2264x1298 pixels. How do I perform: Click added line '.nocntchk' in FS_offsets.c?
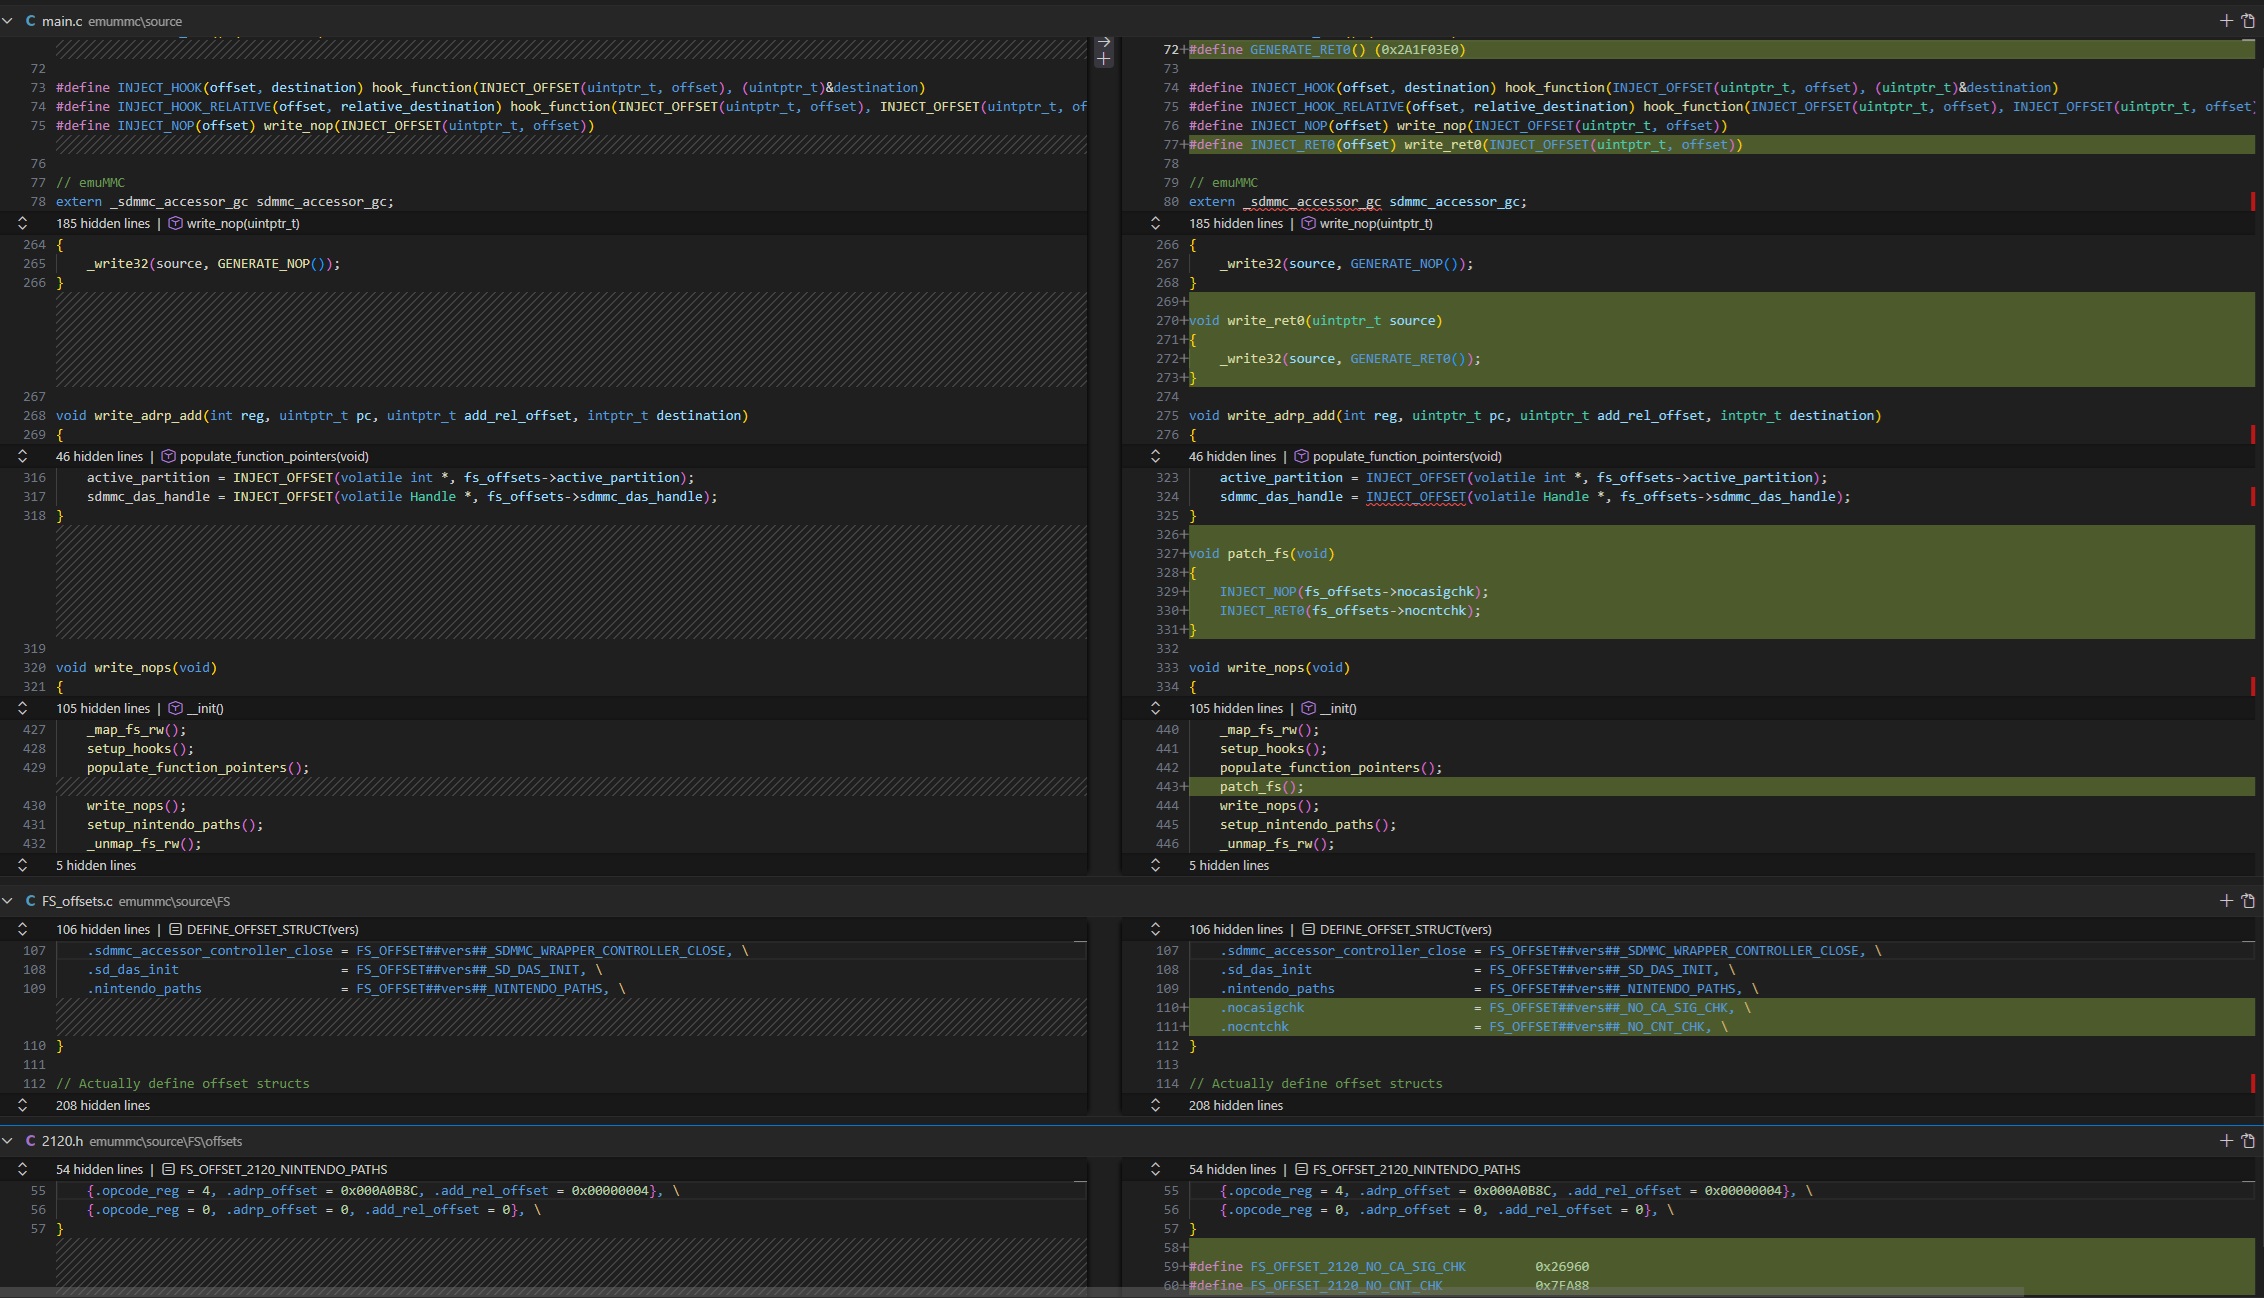[x=1721, y=1026]
